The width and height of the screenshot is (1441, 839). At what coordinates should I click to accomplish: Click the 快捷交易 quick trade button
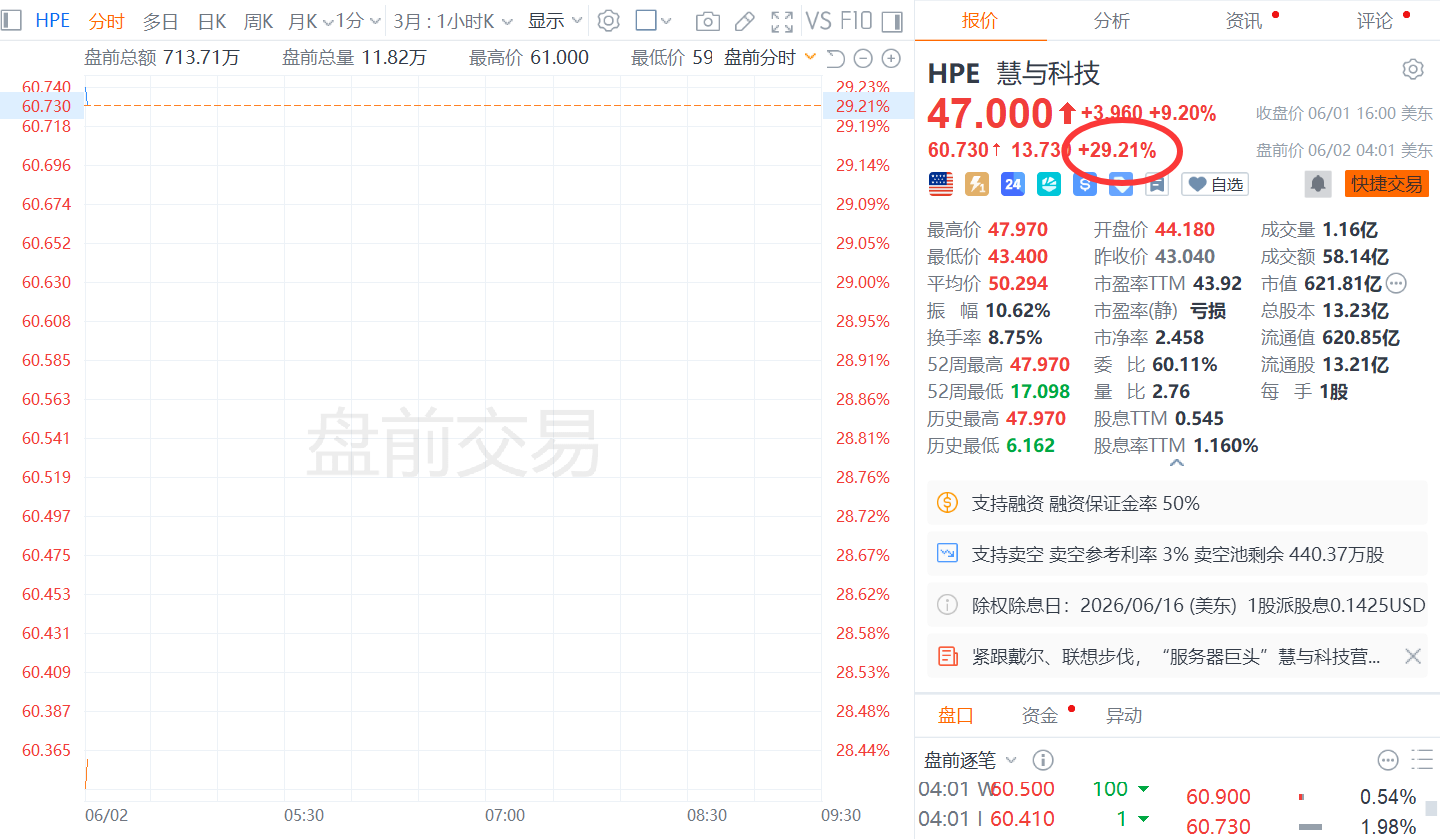coord(1387,184)
